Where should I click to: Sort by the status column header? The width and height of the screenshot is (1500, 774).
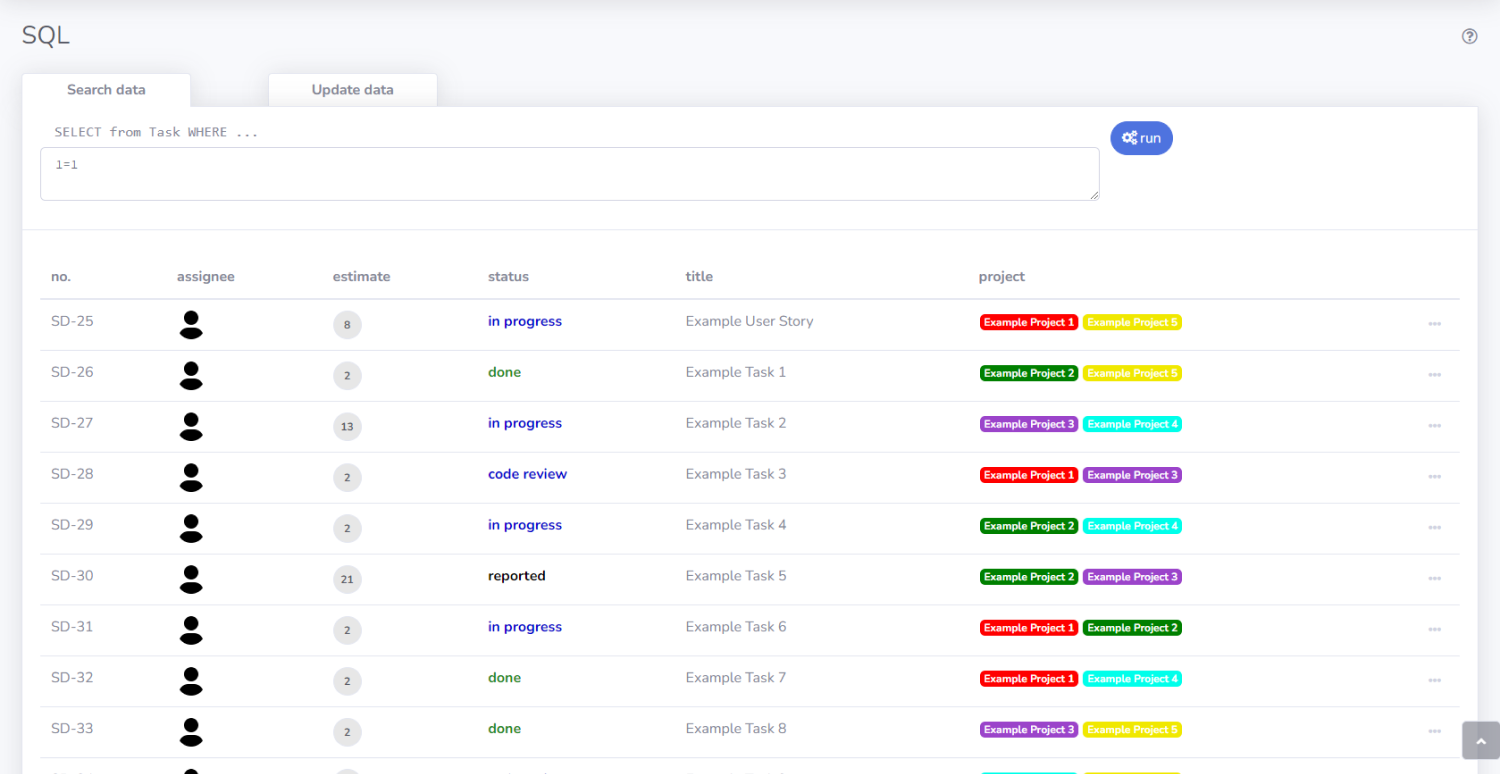(508, 277)
